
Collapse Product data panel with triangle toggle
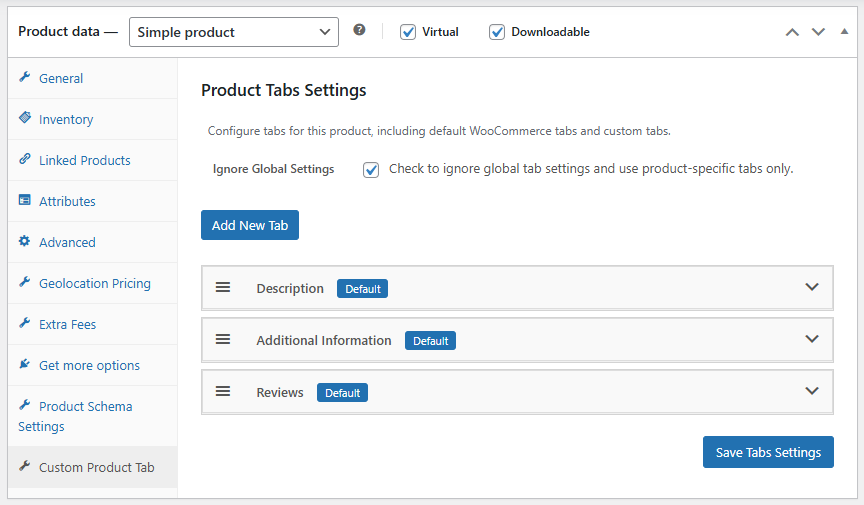[844, 31]
